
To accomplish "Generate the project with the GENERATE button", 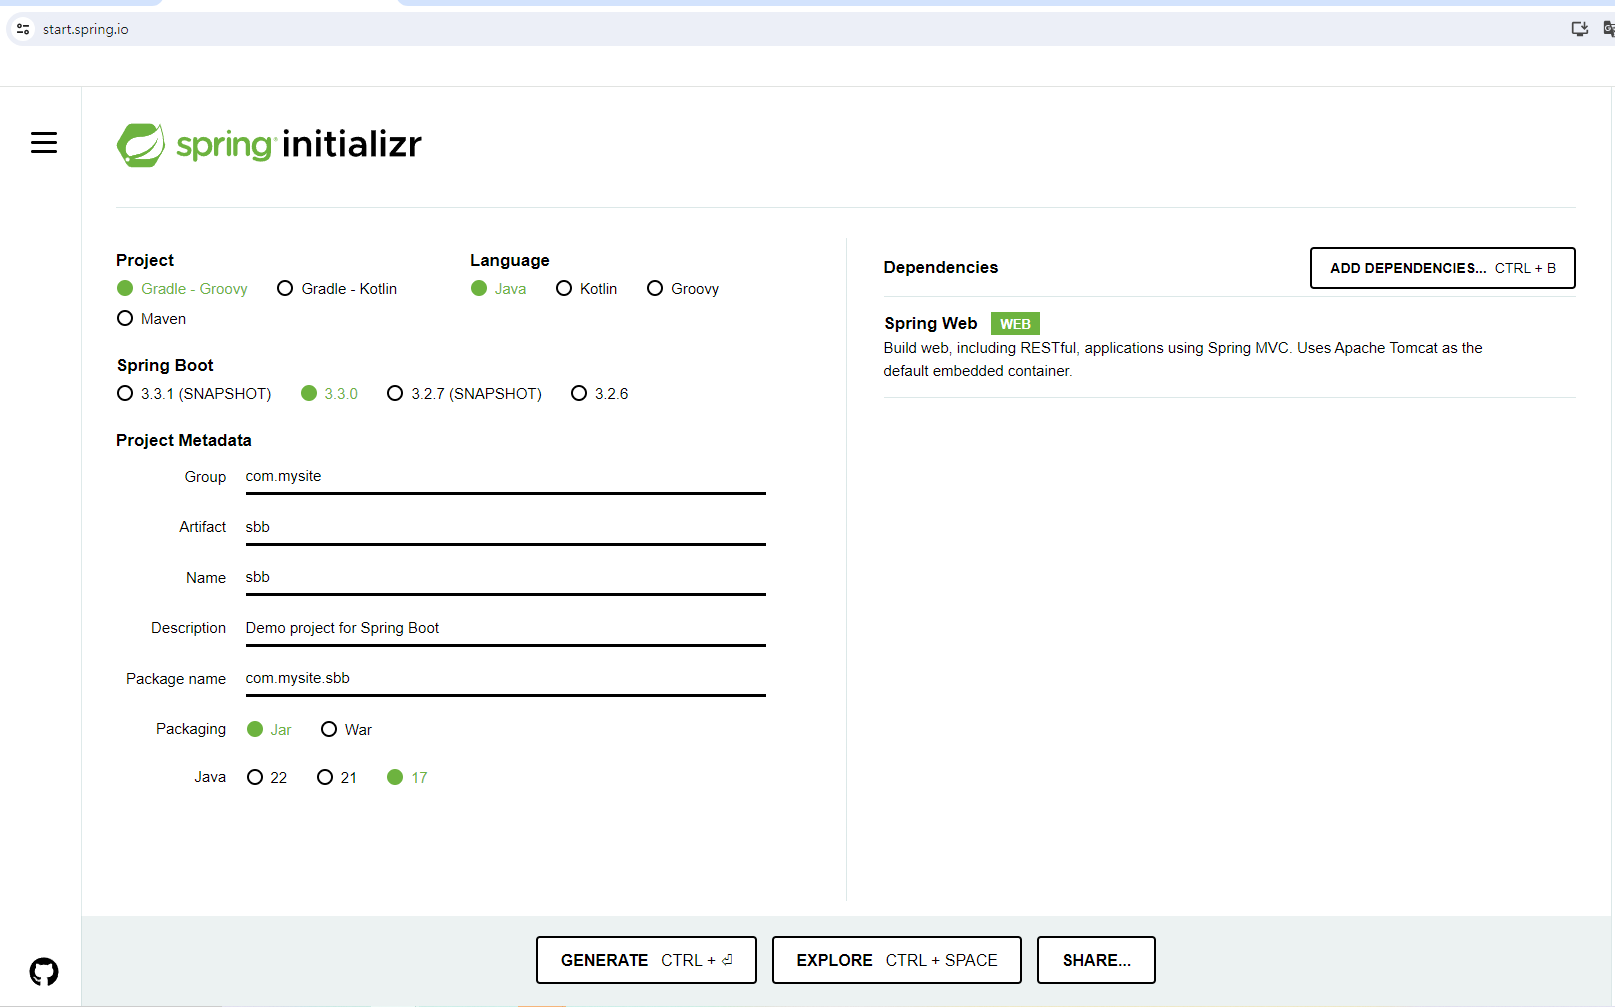I will coord(646,960).
